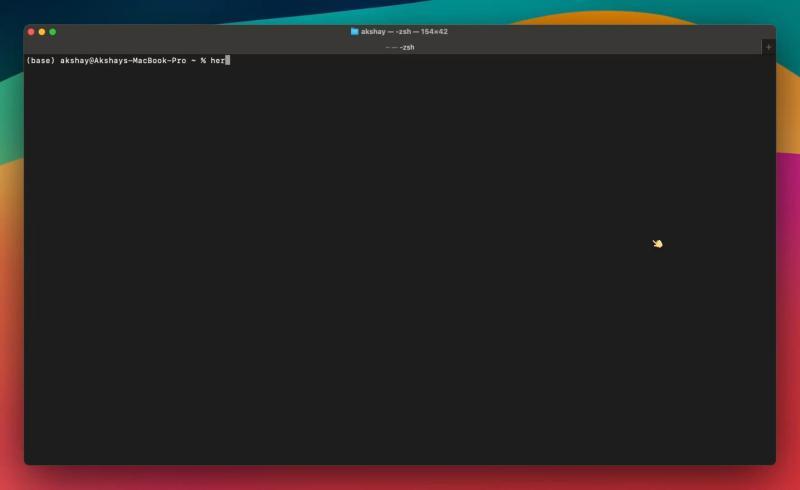Screen dimensions: 800x490
Task: Click the '(base)' conda environment label
Action: [40, 61]
